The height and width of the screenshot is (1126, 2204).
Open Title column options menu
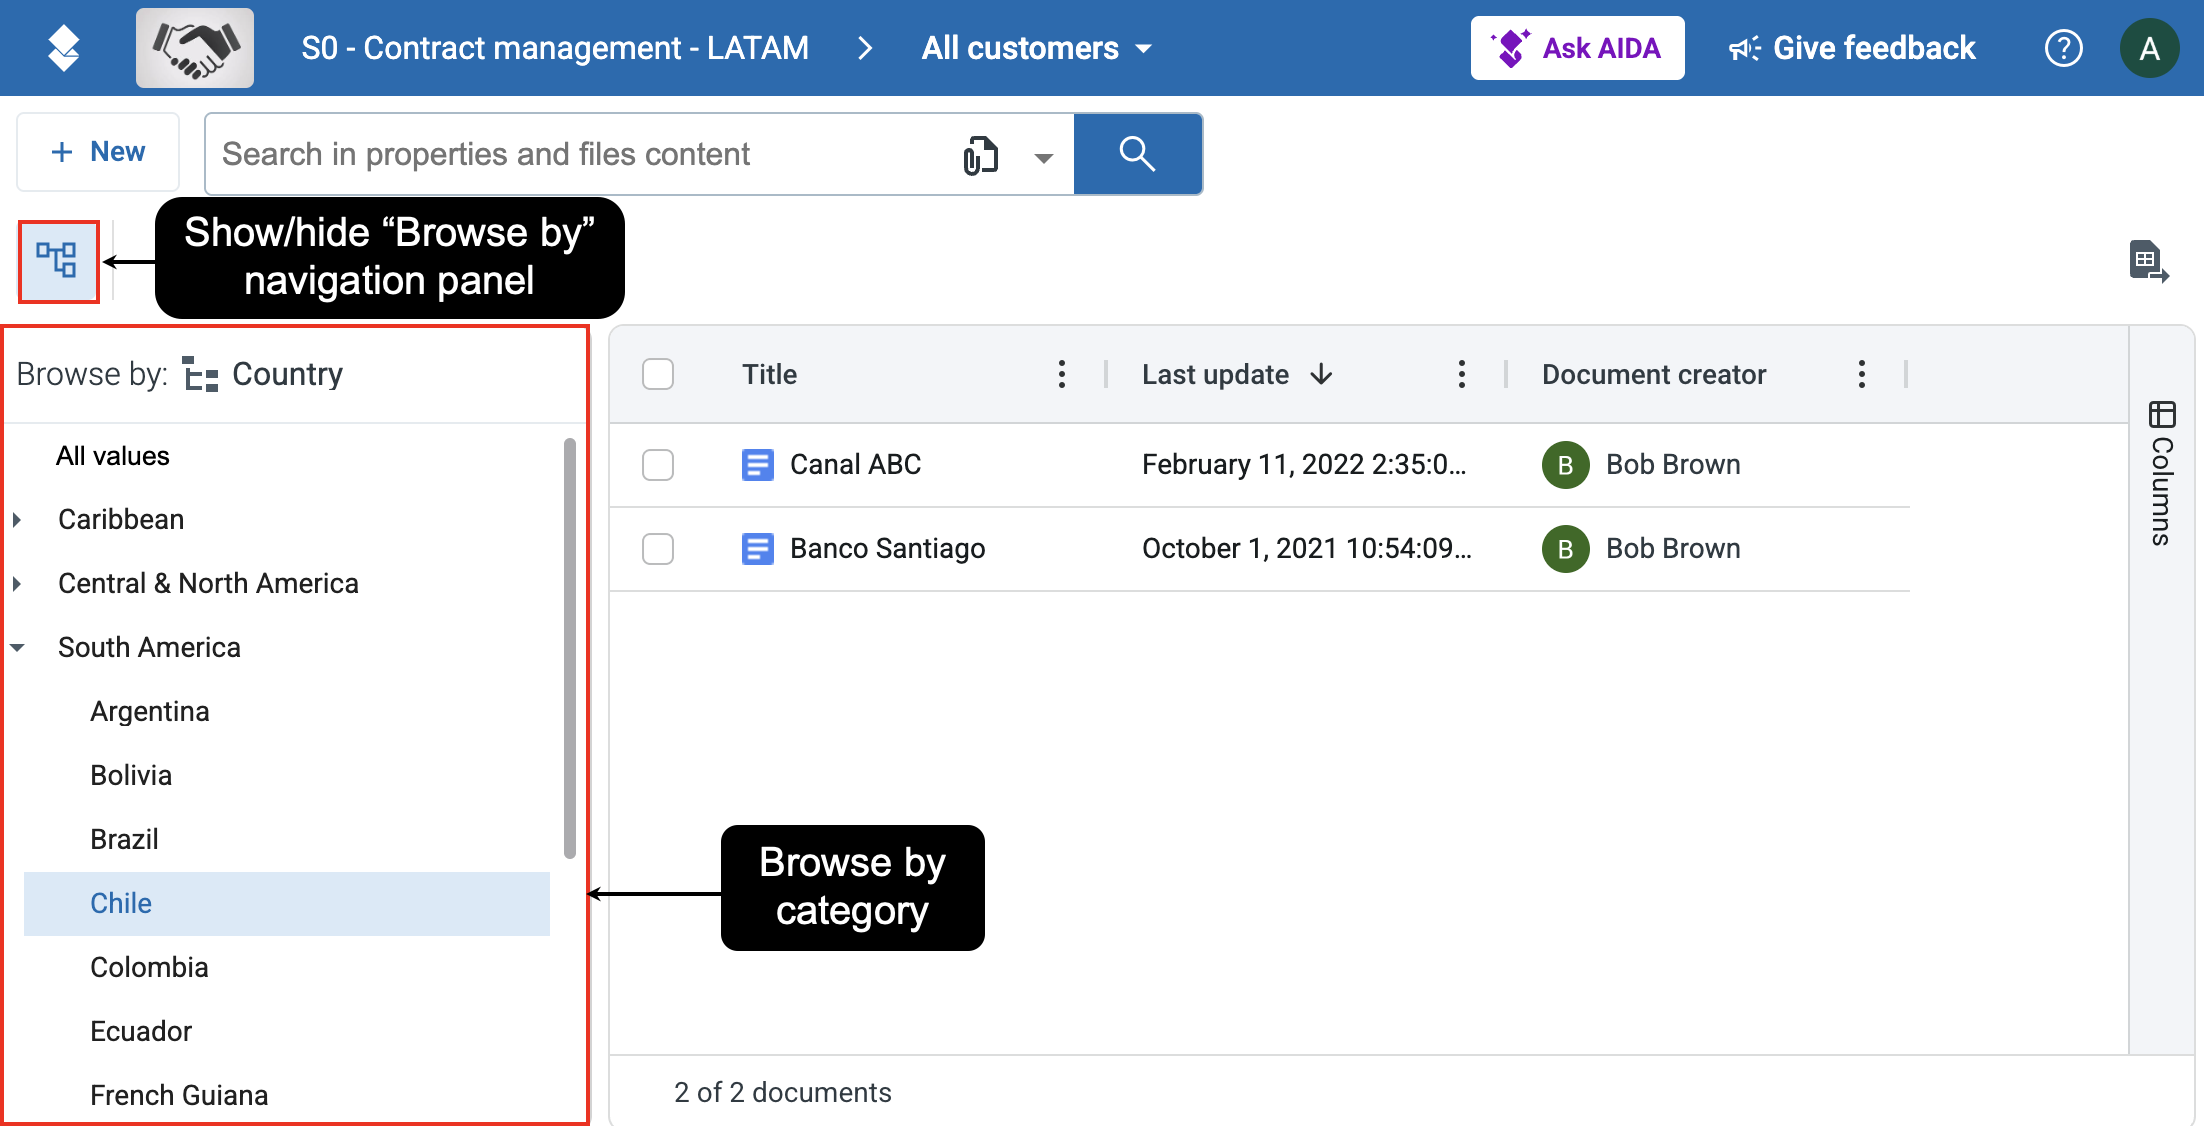pyautogui.click(x=1061, y=374)
